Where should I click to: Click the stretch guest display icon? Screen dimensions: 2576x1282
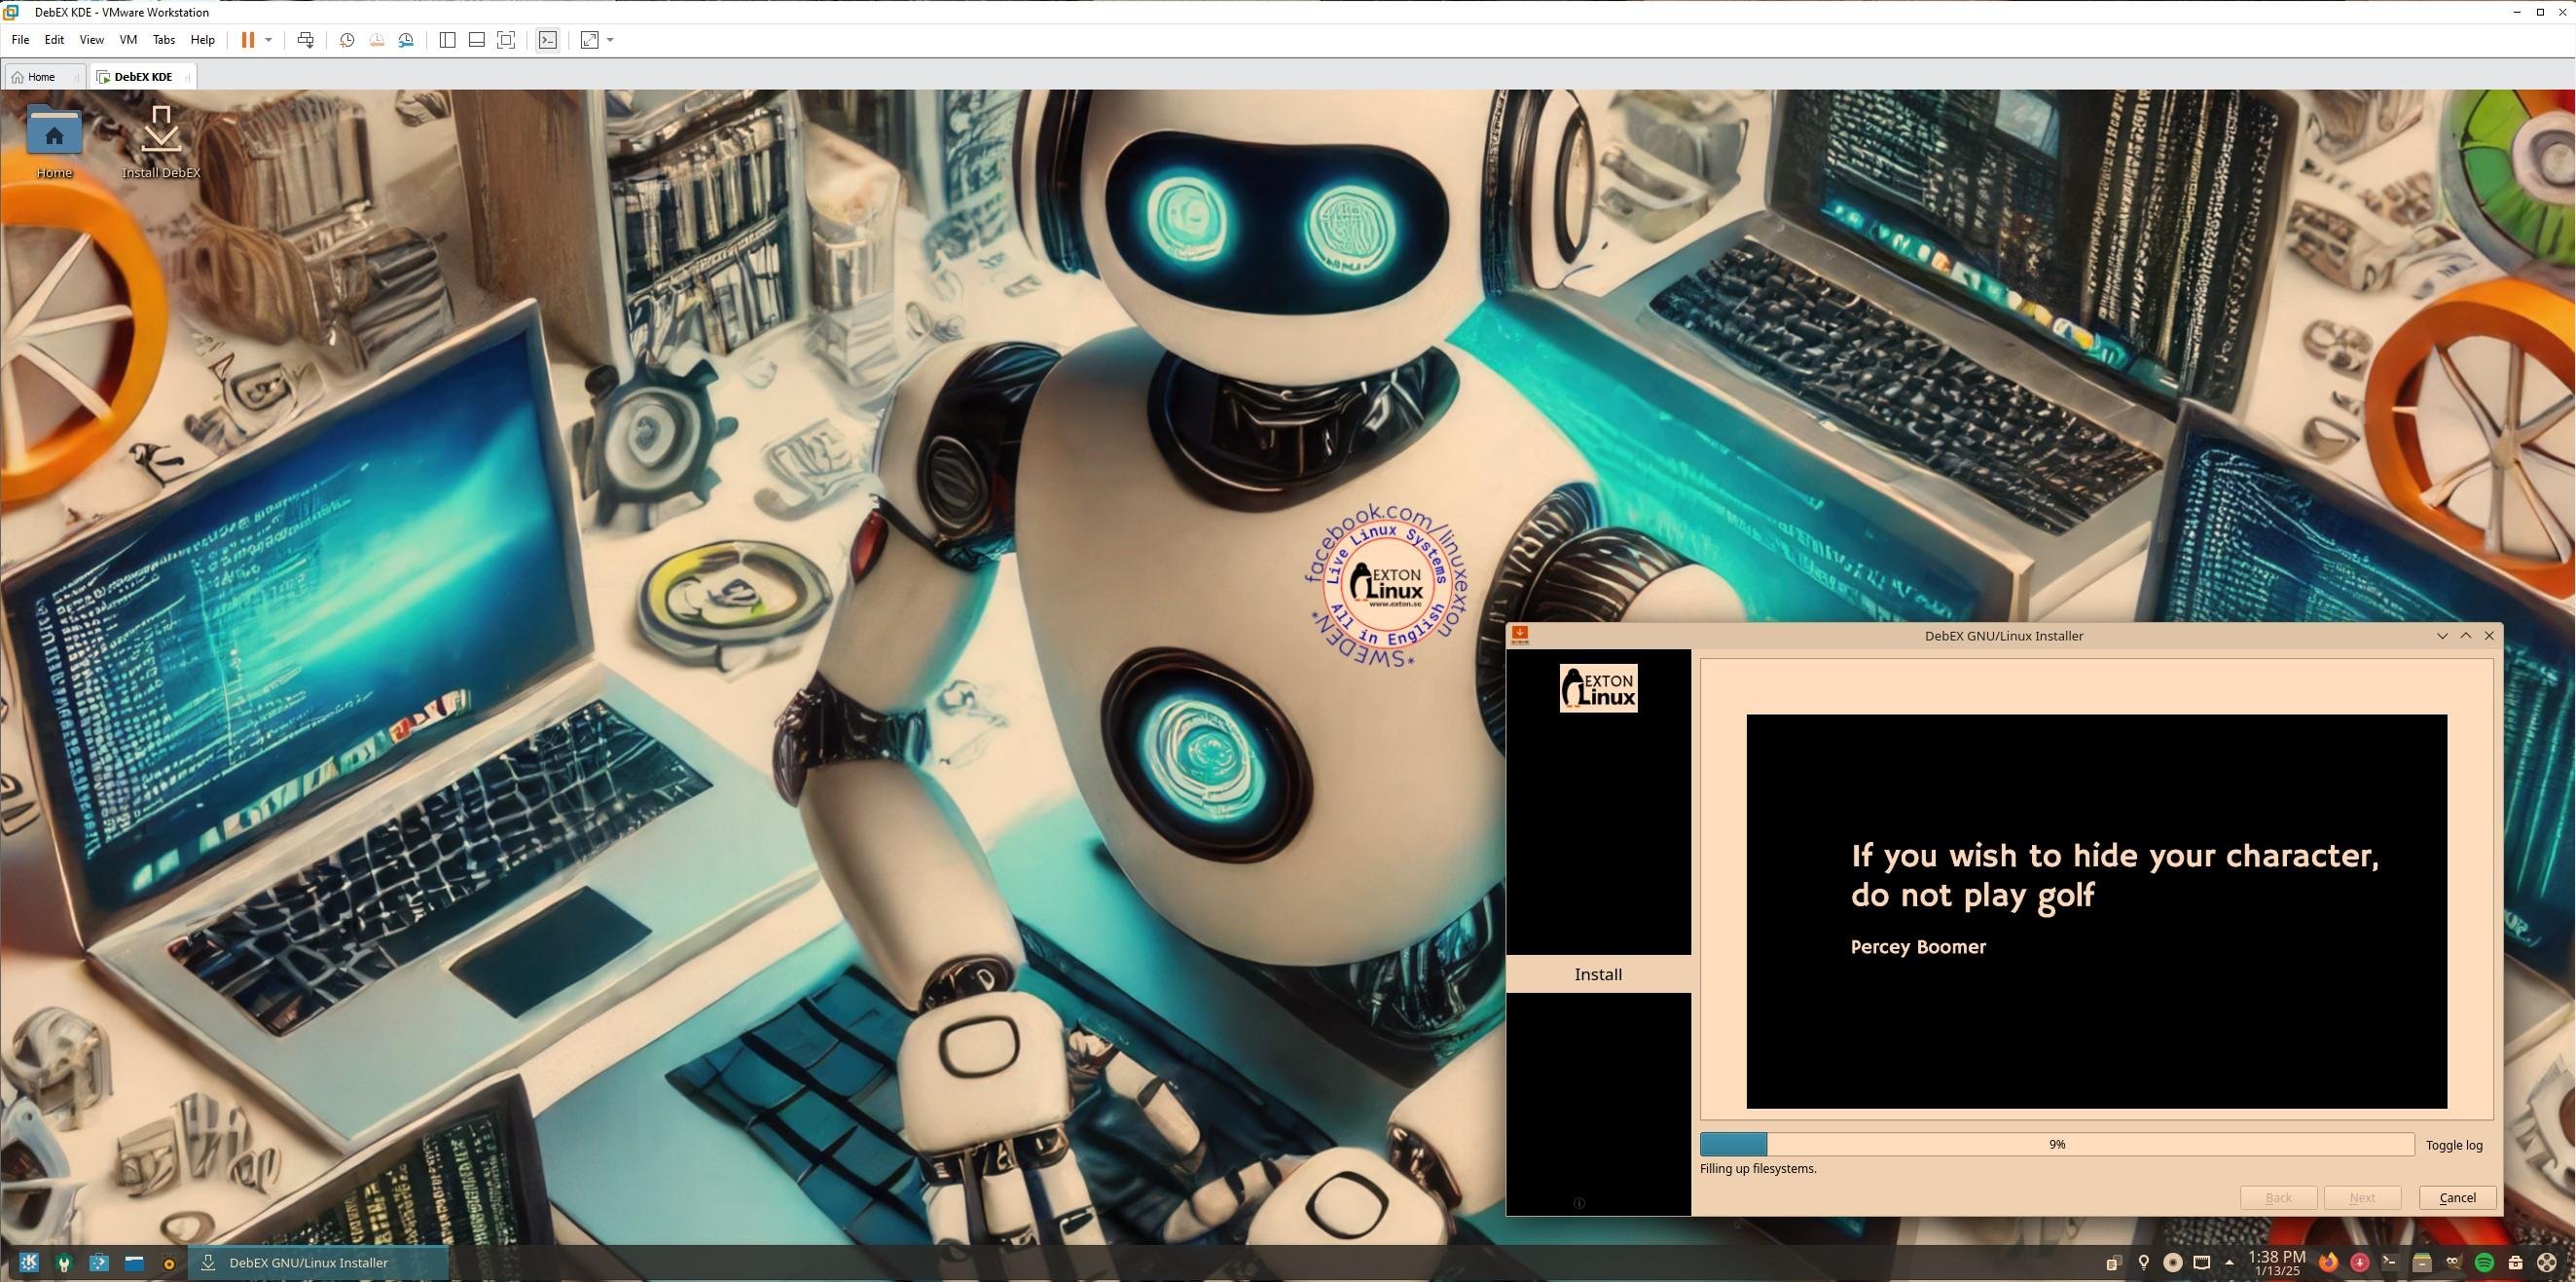point(590,40)
